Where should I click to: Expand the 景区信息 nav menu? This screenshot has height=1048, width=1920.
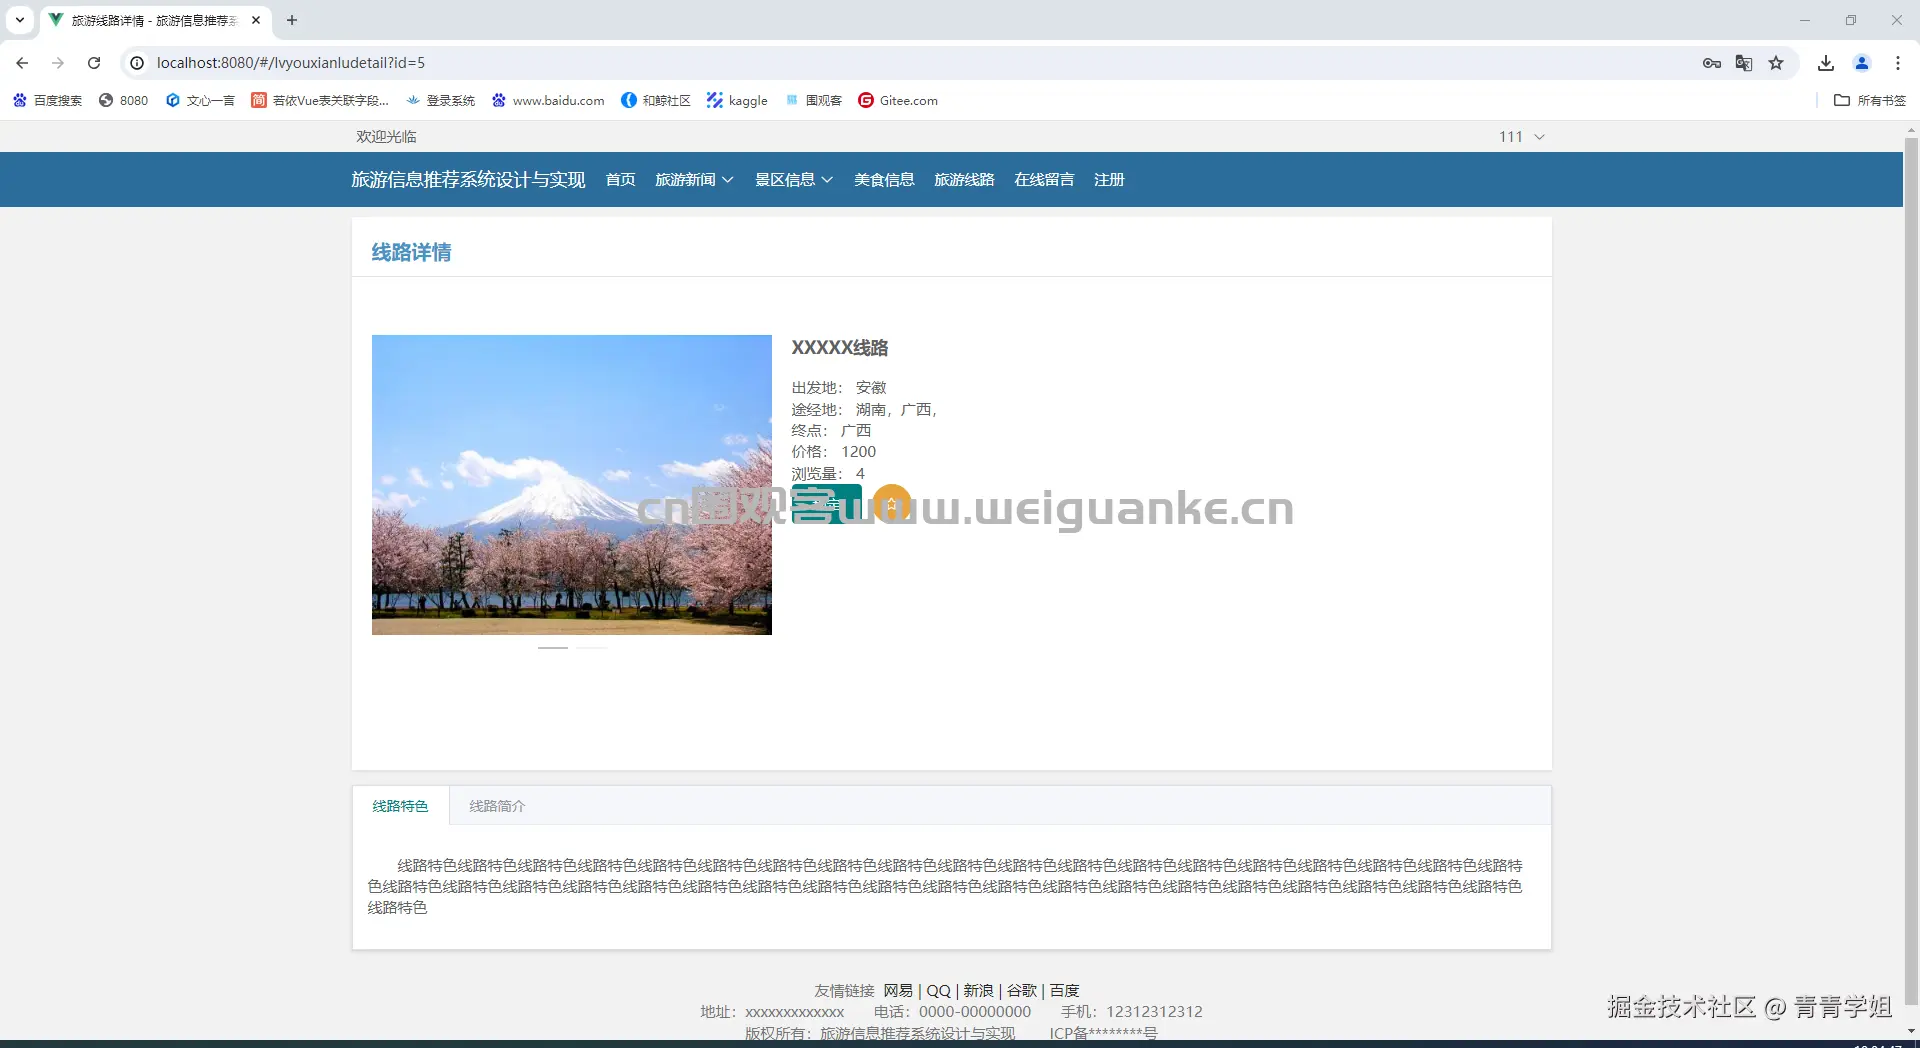pos(794,180)
